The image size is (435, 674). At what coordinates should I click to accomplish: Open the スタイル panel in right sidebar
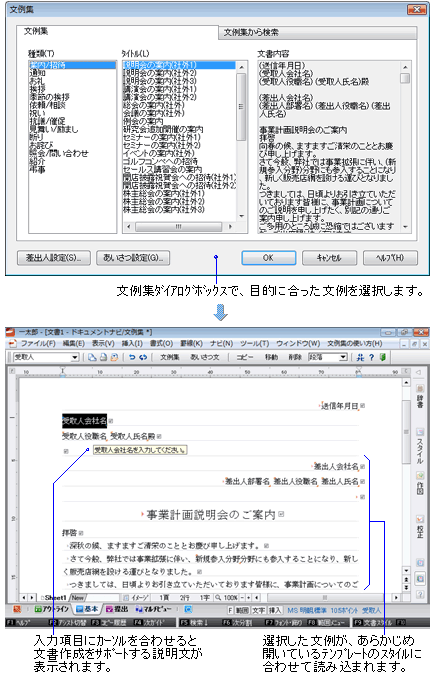pos(420,446)
